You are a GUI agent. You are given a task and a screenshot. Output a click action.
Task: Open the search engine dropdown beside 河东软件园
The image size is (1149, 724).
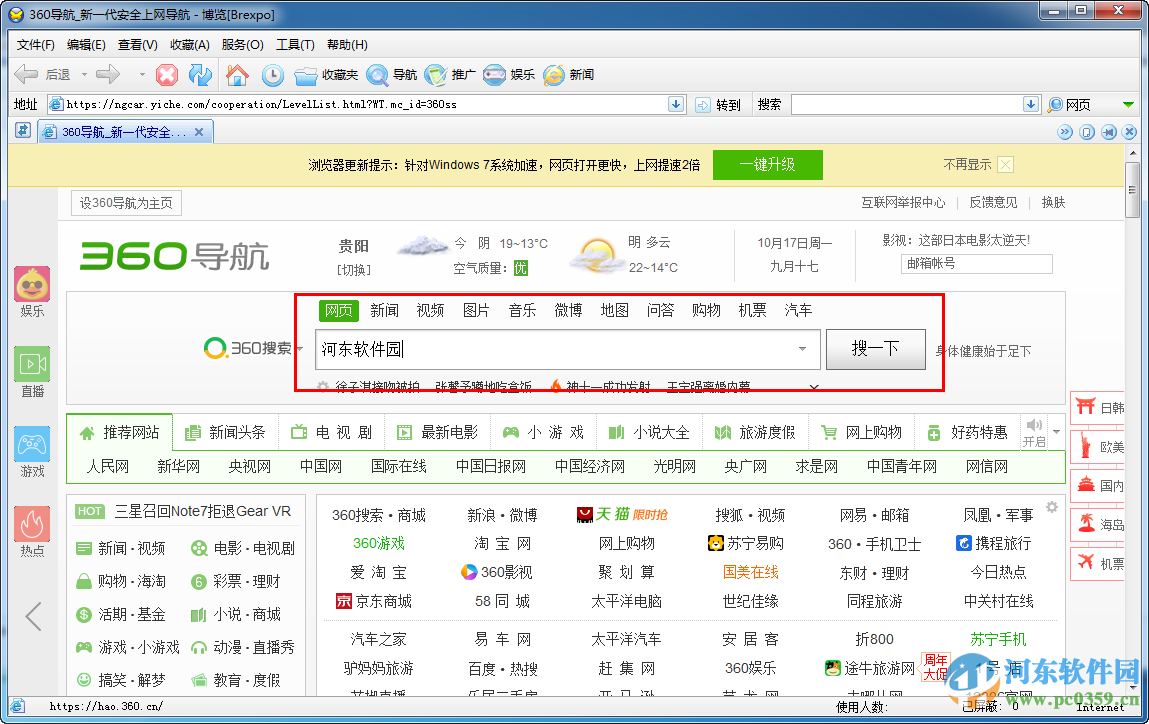tap(802, 350)
